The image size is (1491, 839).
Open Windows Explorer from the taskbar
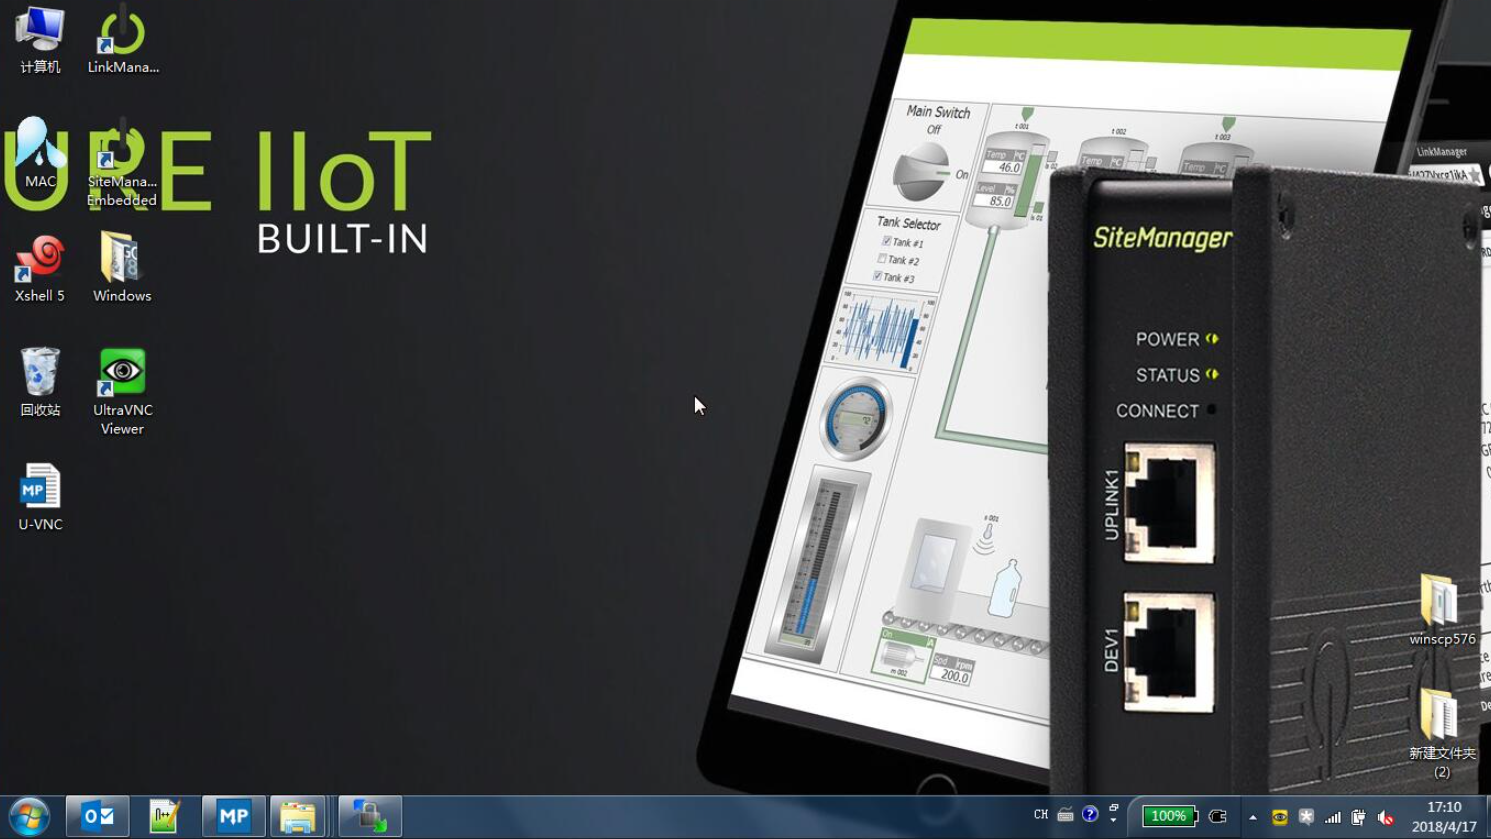point(298,817)
